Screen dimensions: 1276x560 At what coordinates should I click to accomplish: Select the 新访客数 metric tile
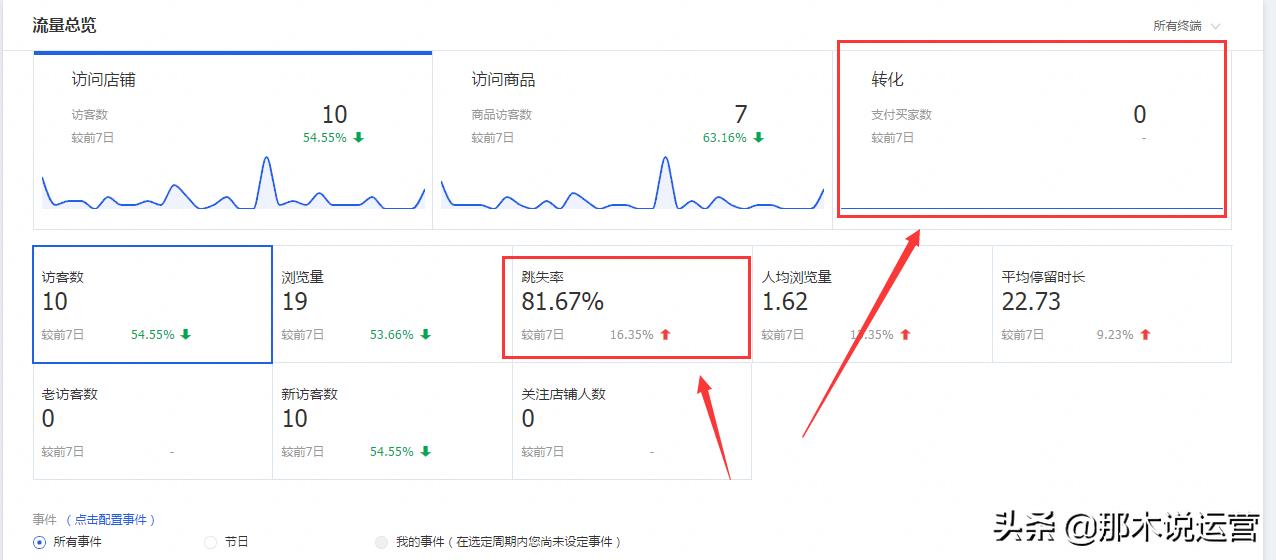[392, 421]
